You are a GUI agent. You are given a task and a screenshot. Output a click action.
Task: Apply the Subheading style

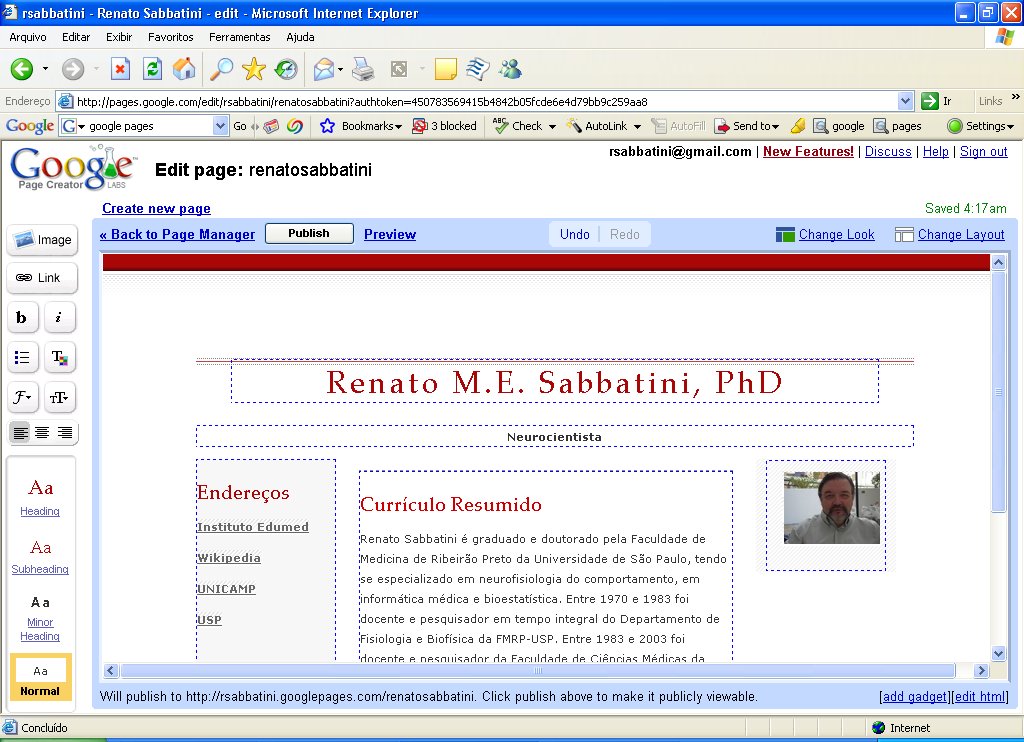pos(40,556)
